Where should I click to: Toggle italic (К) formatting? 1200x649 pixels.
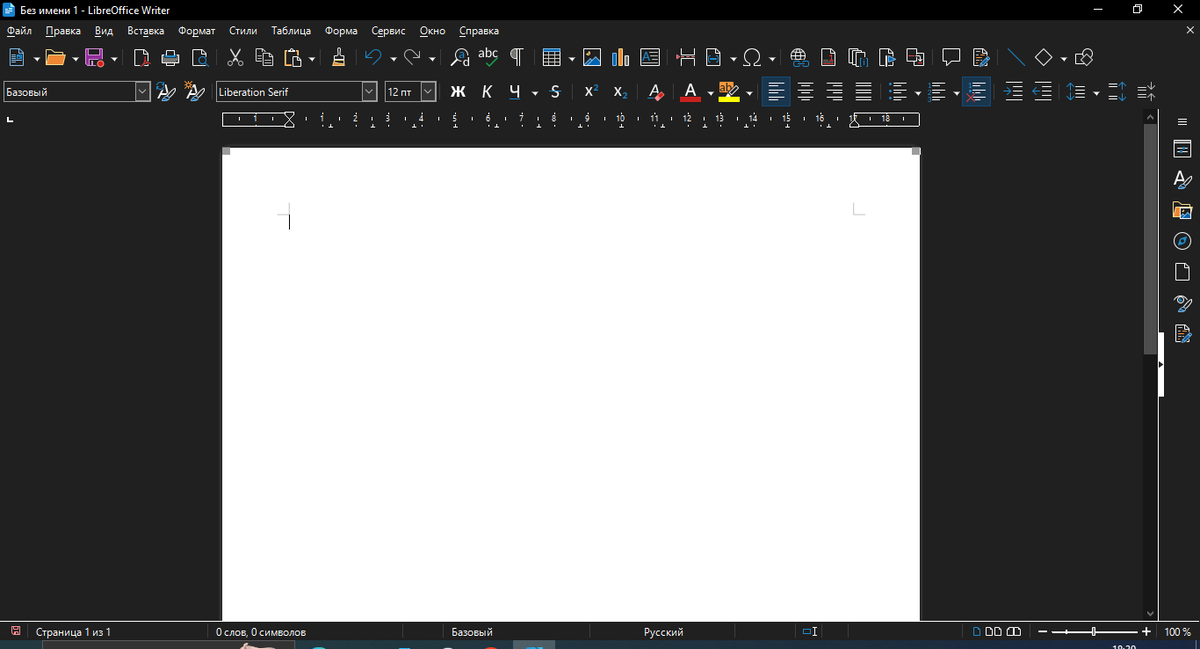[x=487, y=92]
